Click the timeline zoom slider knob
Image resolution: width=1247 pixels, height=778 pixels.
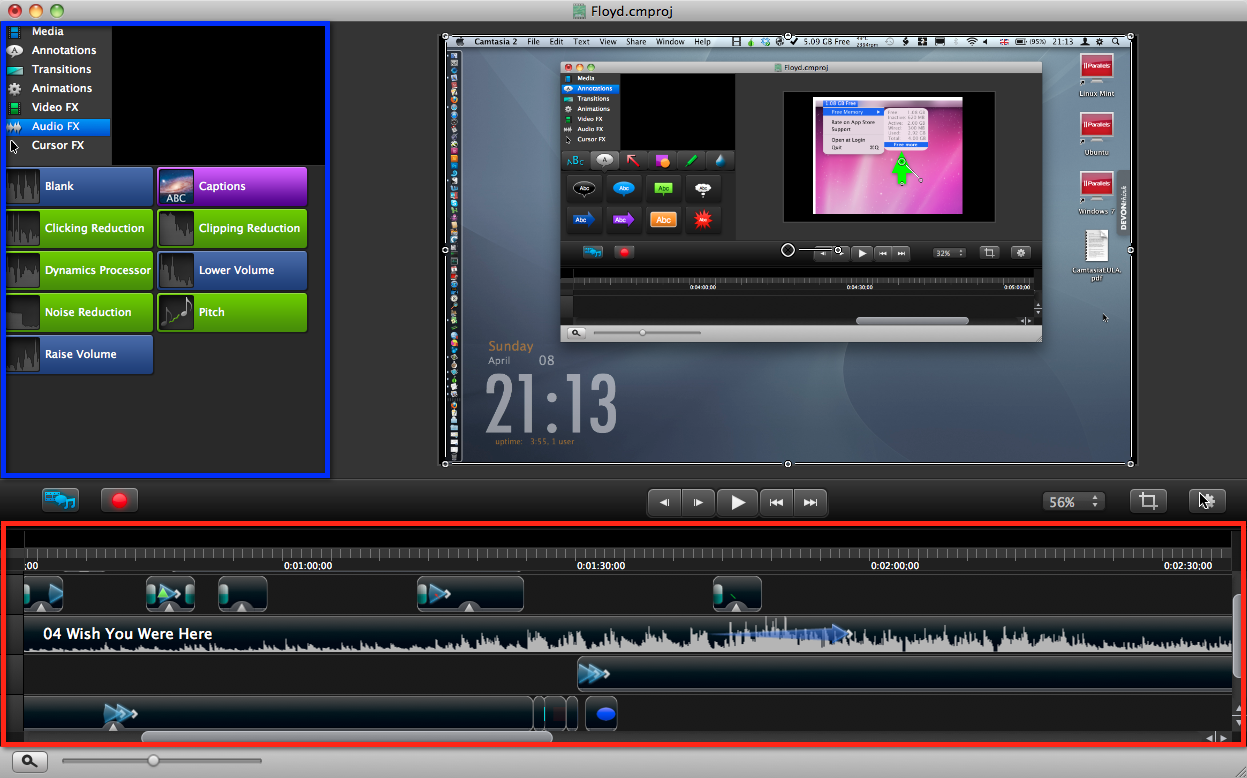153,761
